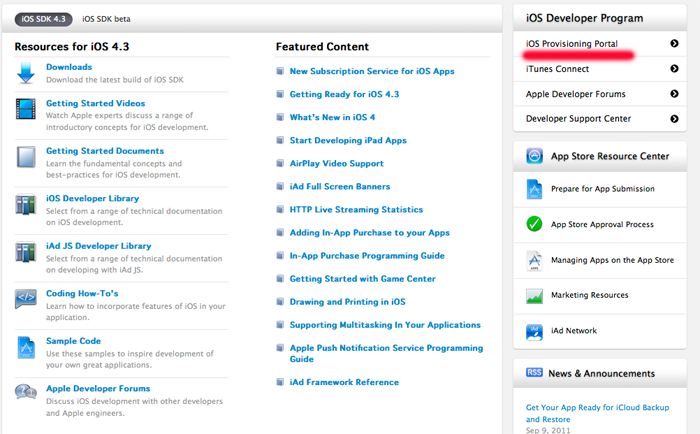Click the Getting Started Documents icon
The image size is (700, 434).
26,157
